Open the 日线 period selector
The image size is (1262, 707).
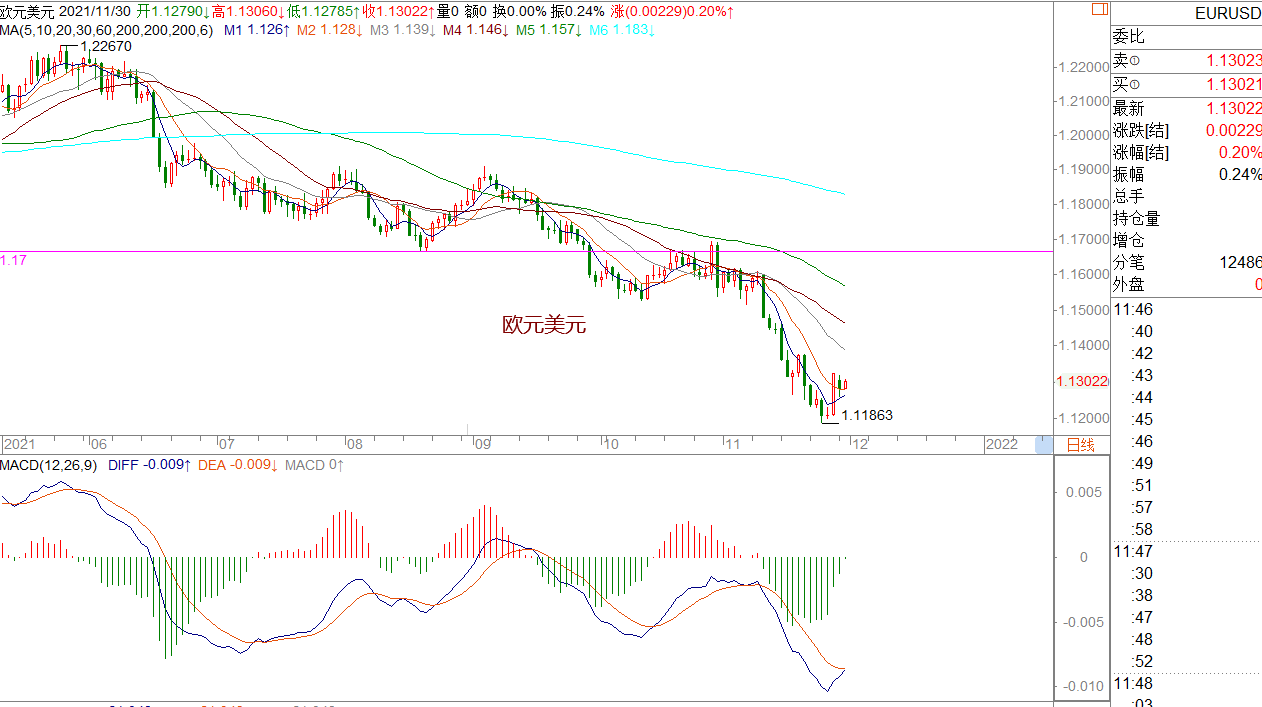(x=1080, y=445)
